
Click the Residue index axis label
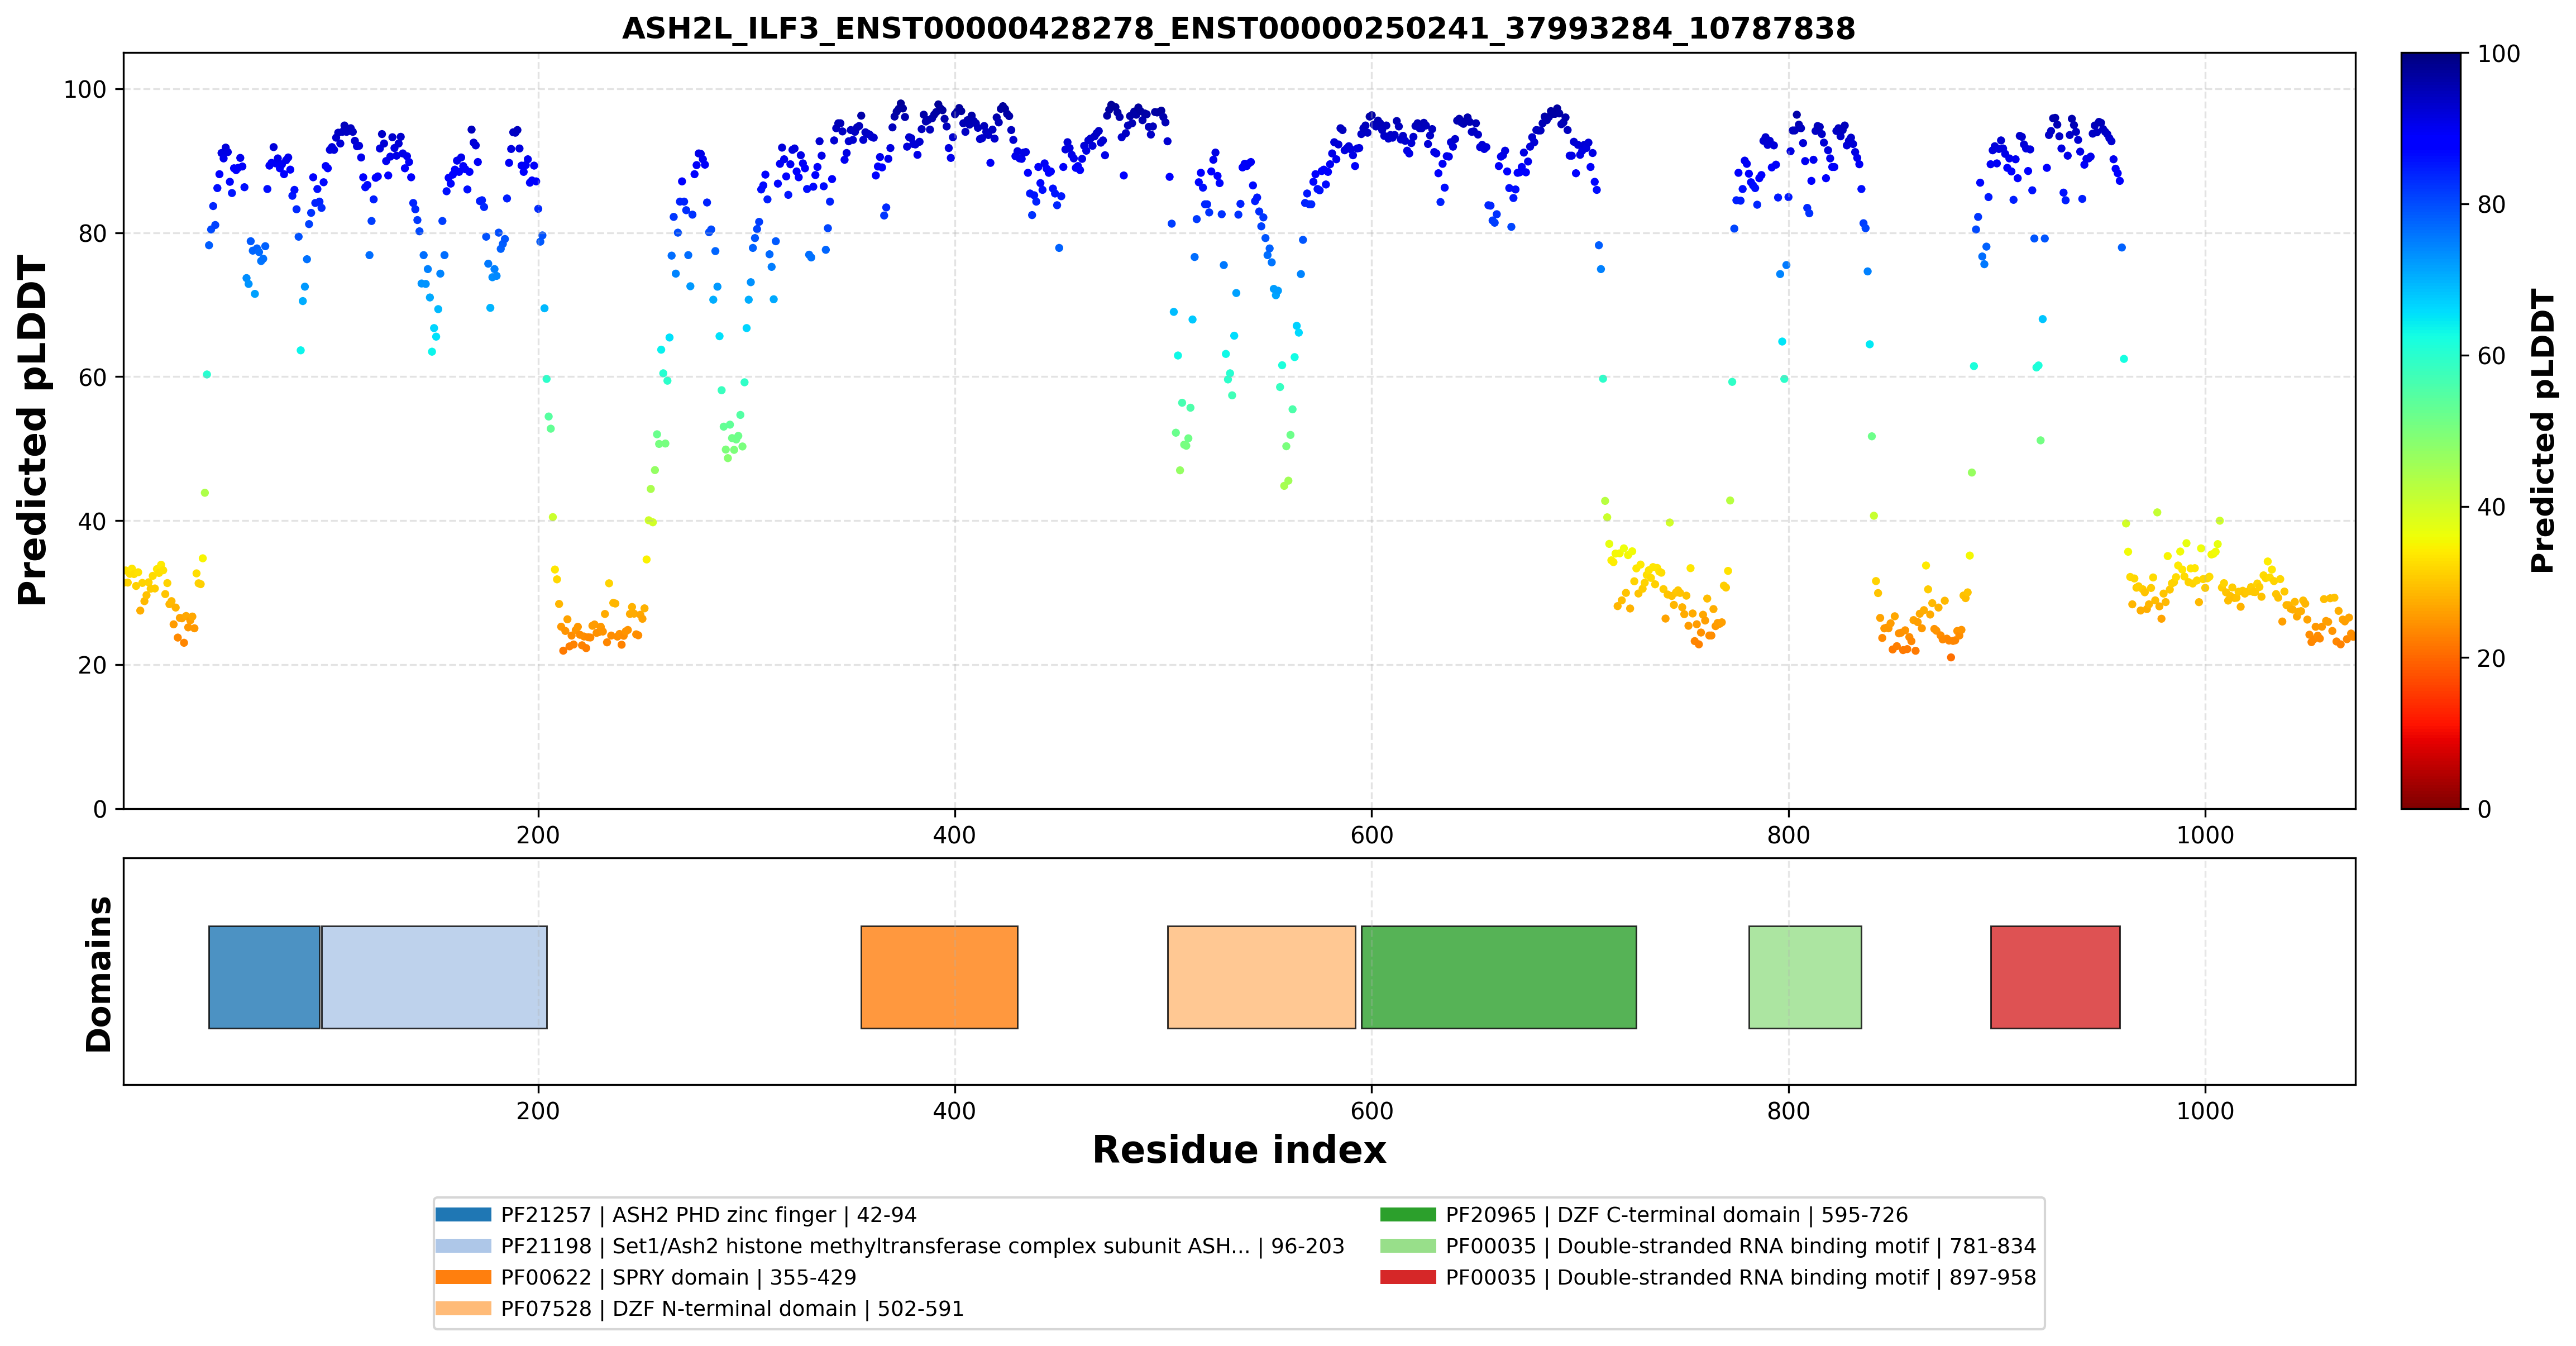pos(1239,1150)
